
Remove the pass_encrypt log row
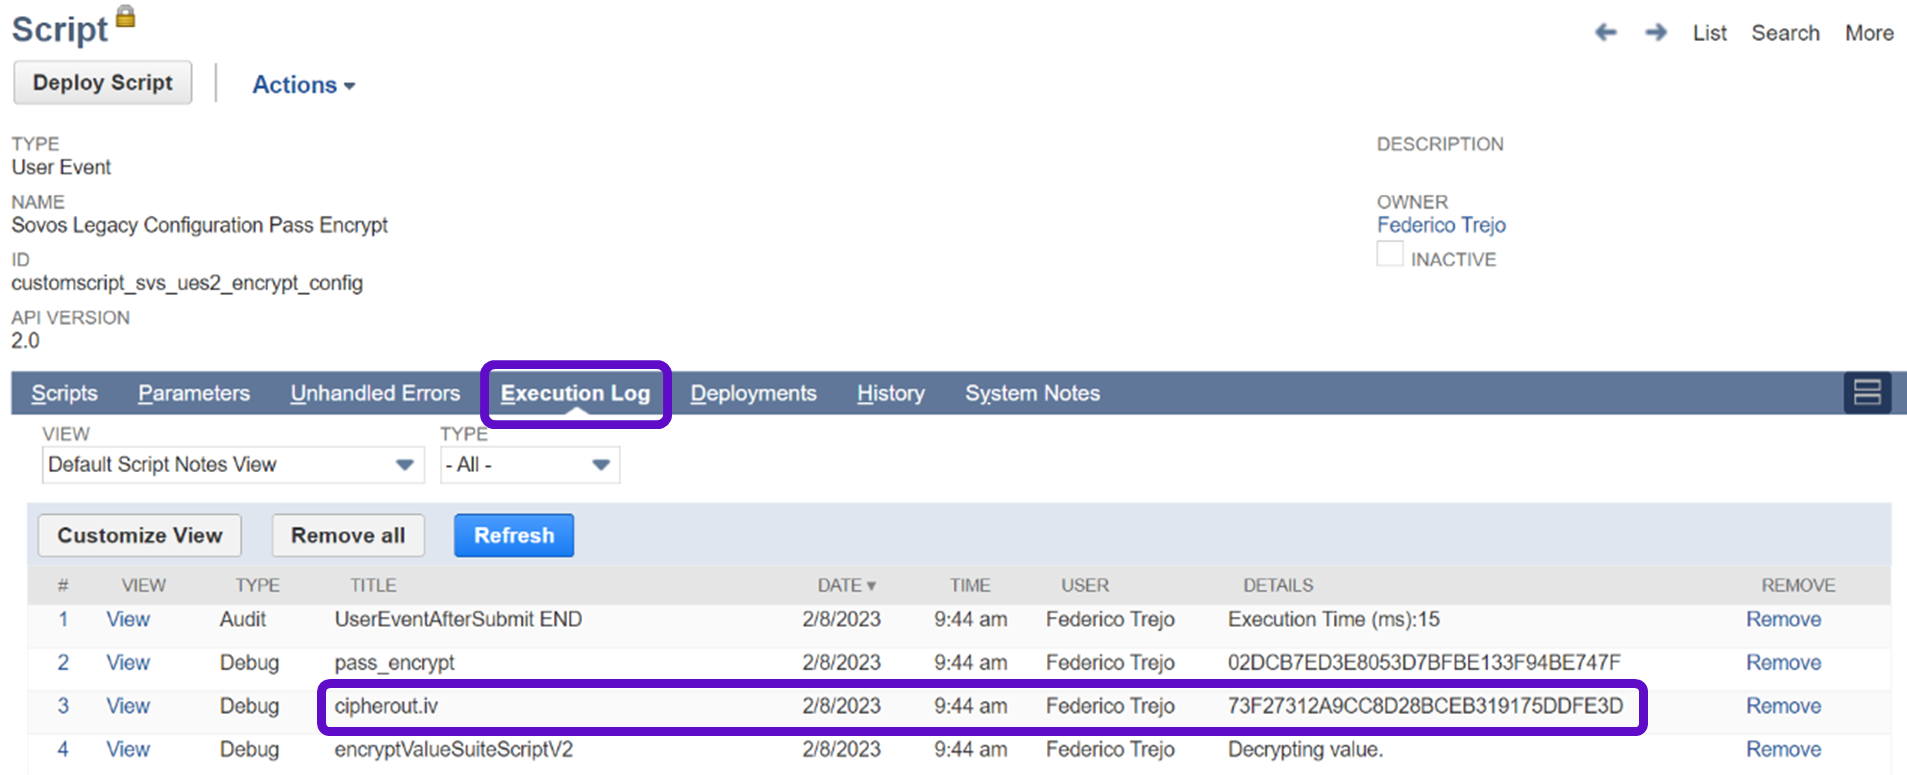click(x=1783, y=662)
